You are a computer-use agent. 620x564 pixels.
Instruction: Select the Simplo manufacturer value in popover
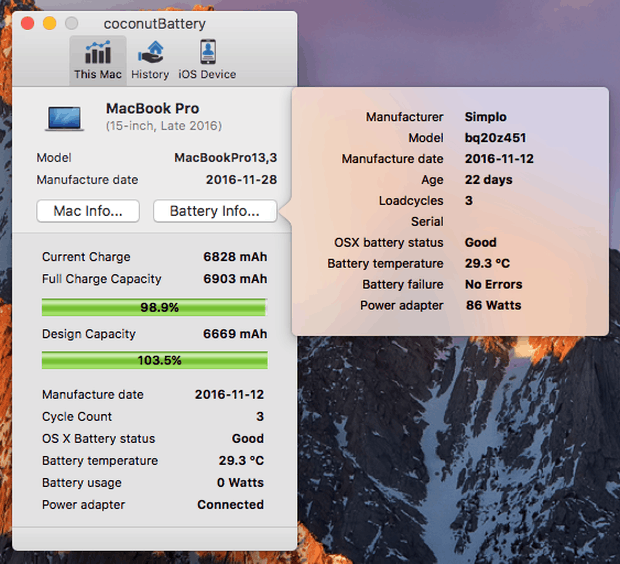coord(486,117)
